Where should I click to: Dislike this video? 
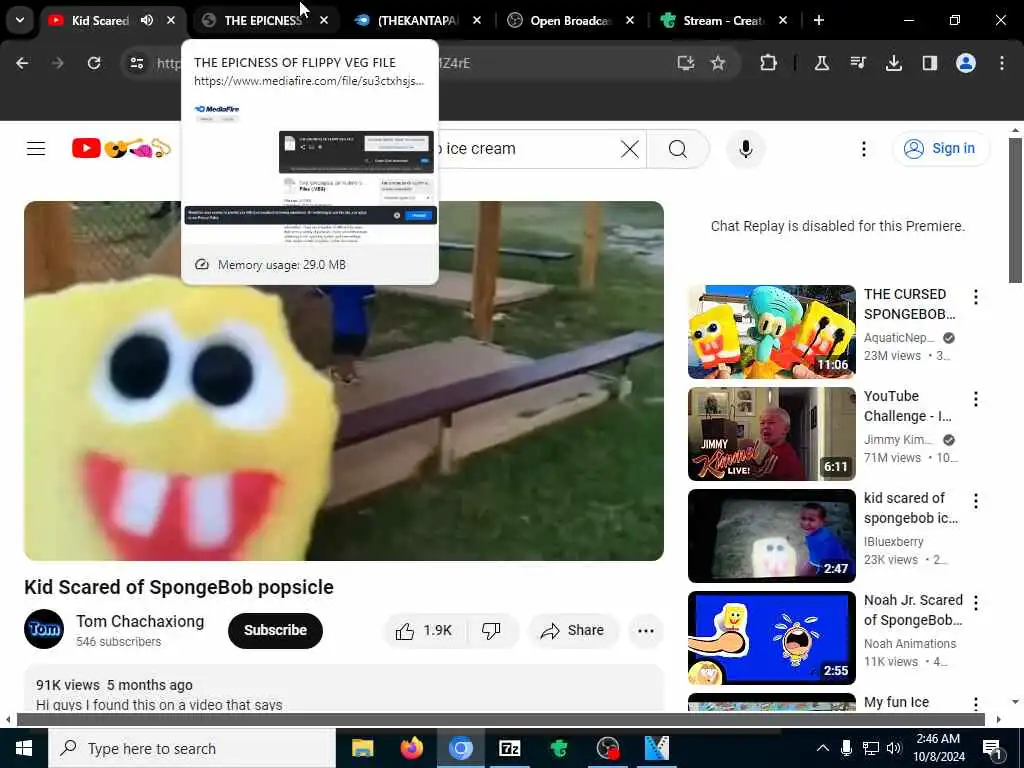491,630
